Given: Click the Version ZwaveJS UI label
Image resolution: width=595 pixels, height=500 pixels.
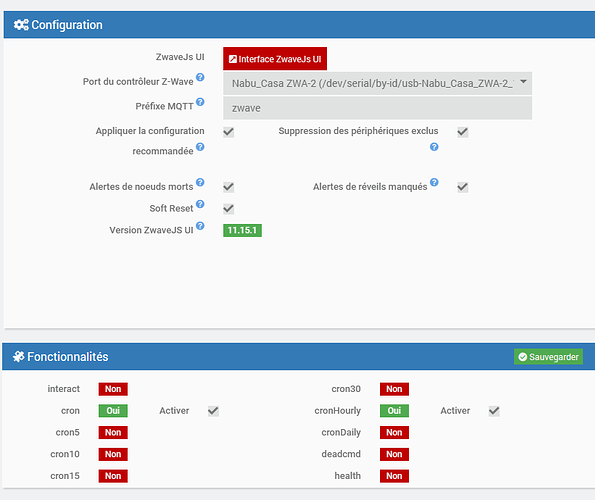Looking at the screenshot, I should [151, 230].
